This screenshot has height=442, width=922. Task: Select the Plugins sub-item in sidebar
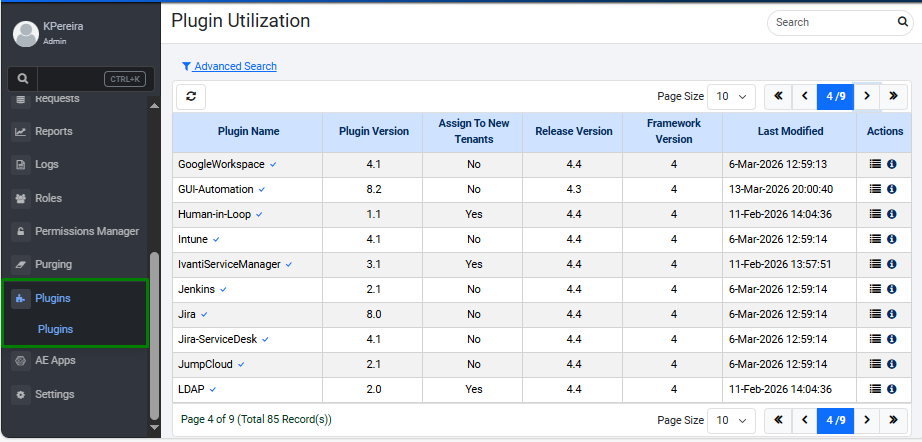click(55, 329)
